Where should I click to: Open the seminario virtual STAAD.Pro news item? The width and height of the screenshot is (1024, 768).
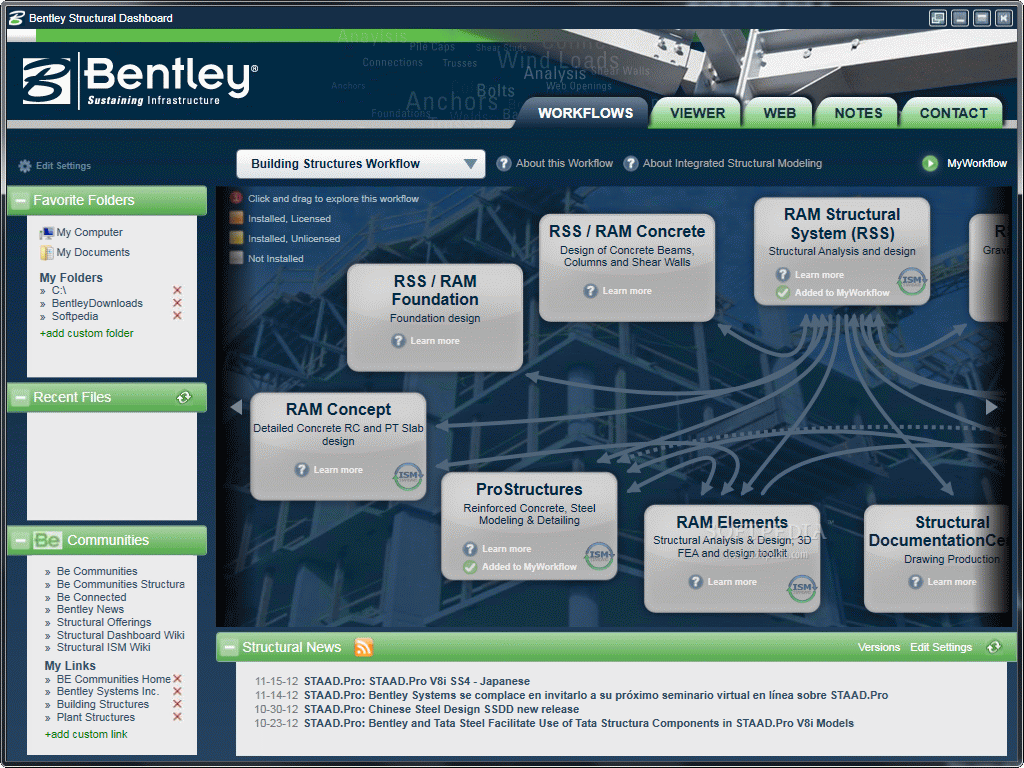[596, 696]
